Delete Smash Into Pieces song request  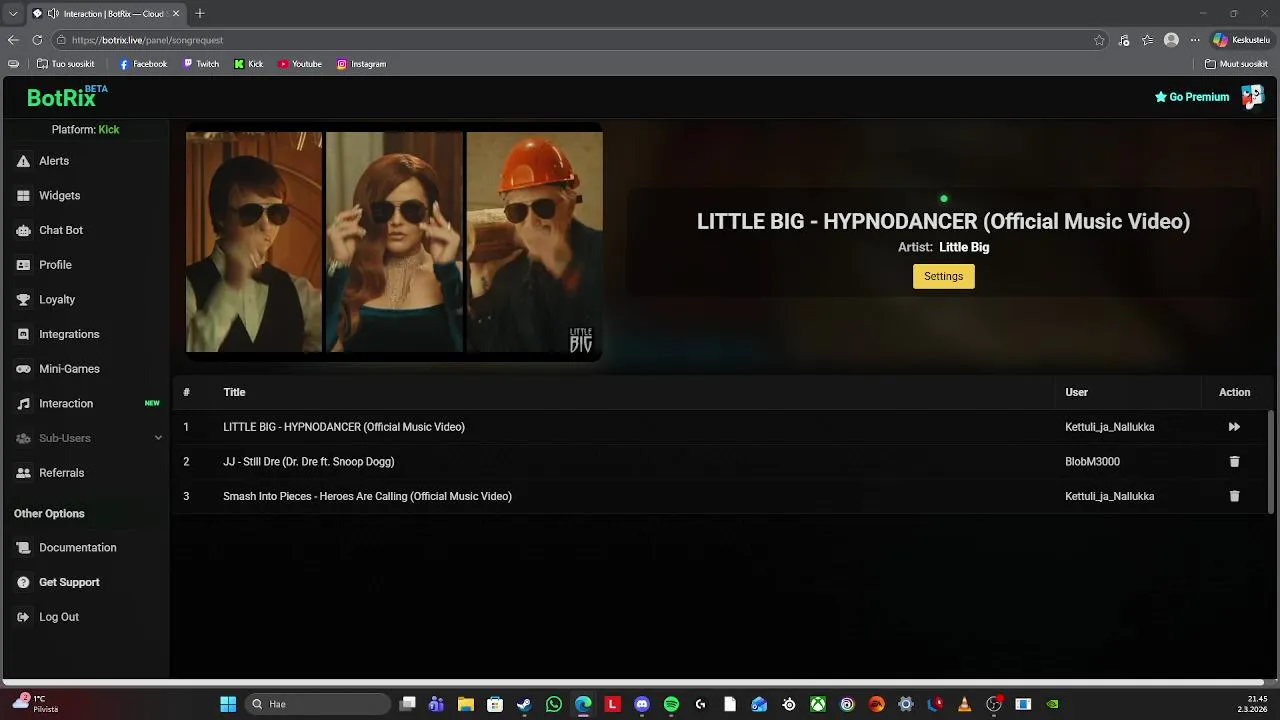click(1234, 496)
